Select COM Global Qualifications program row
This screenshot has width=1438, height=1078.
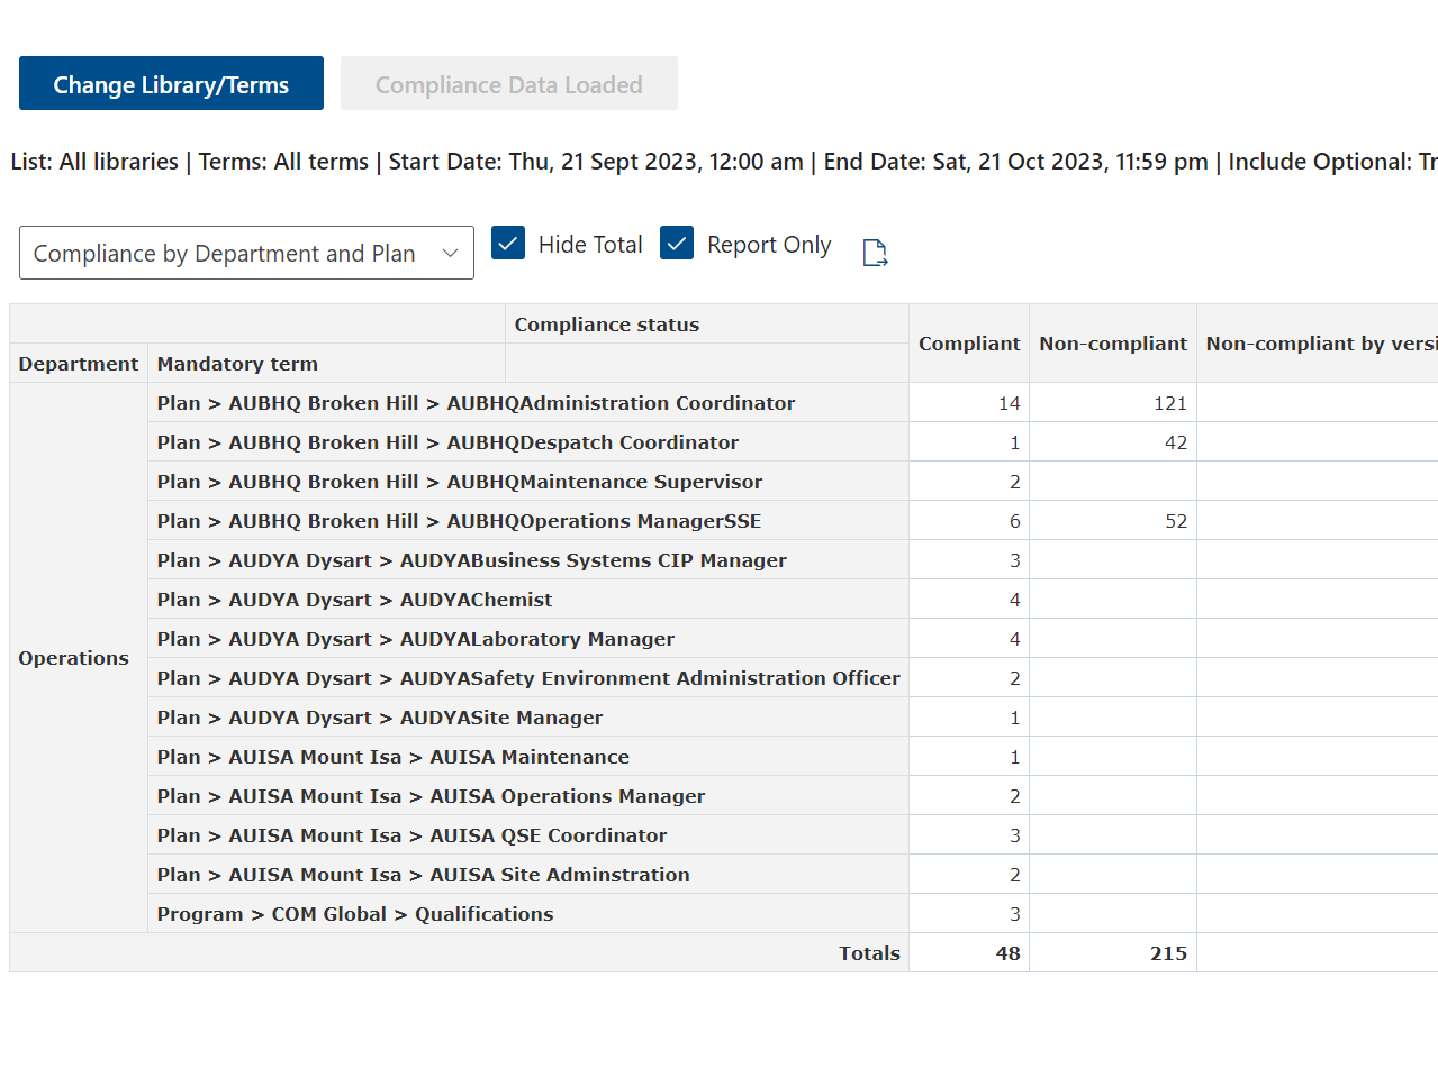[x=355, y=914]
